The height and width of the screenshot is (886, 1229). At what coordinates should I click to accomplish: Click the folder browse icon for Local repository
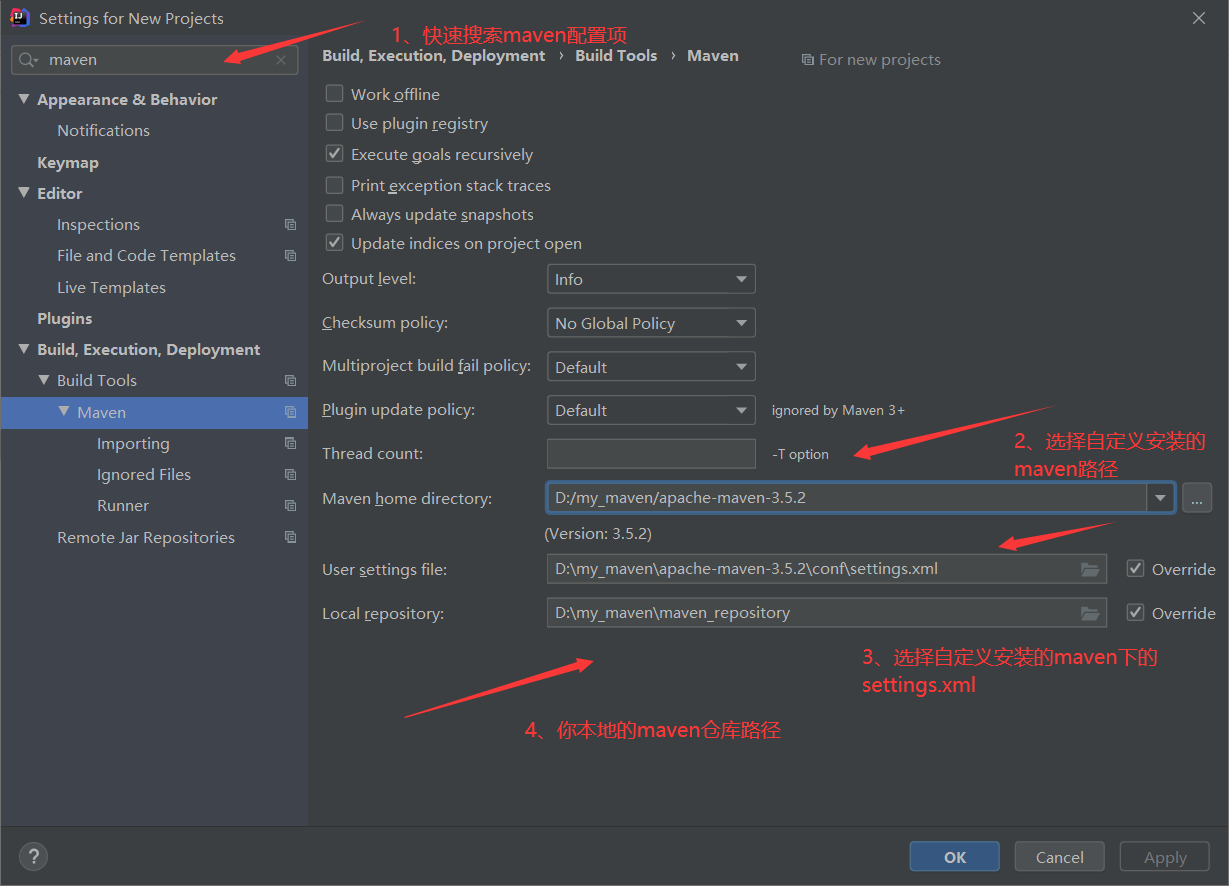(1090, 613)
